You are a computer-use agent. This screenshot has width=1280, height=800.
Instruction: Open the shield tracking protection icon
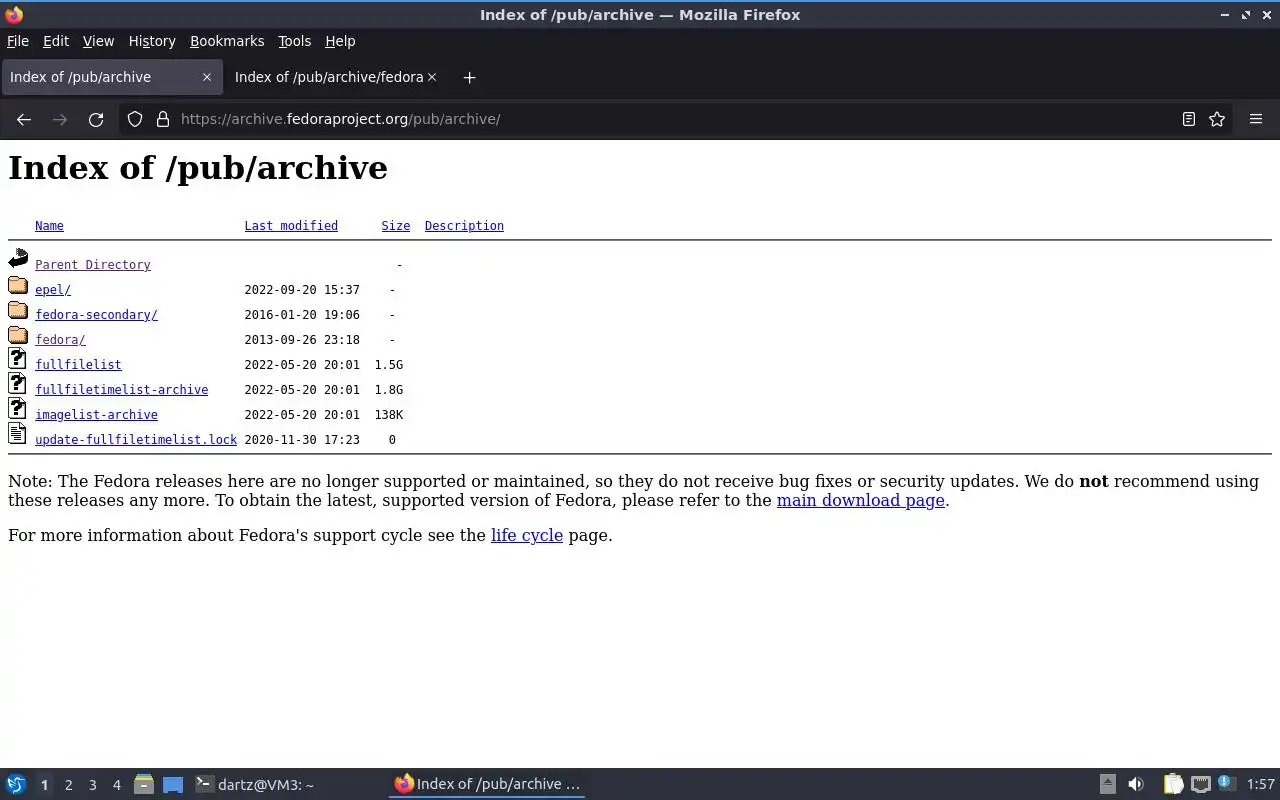click(x=135, y=119)
